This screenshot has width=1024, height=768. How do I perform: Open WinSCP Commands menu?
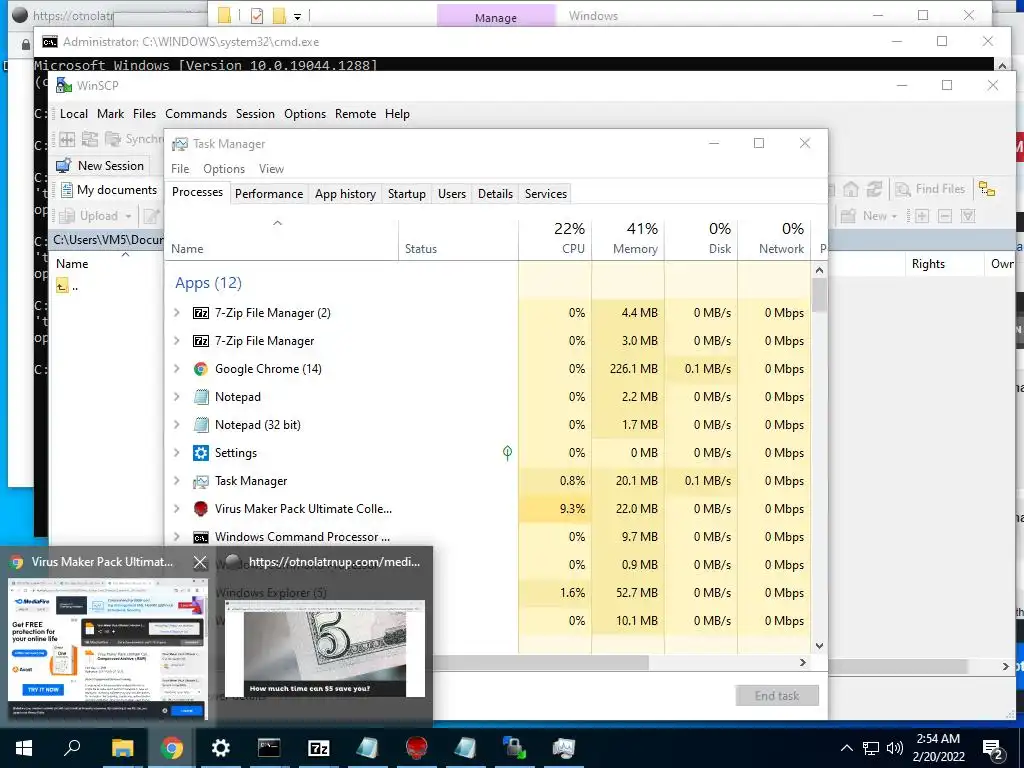coord(196,114)
